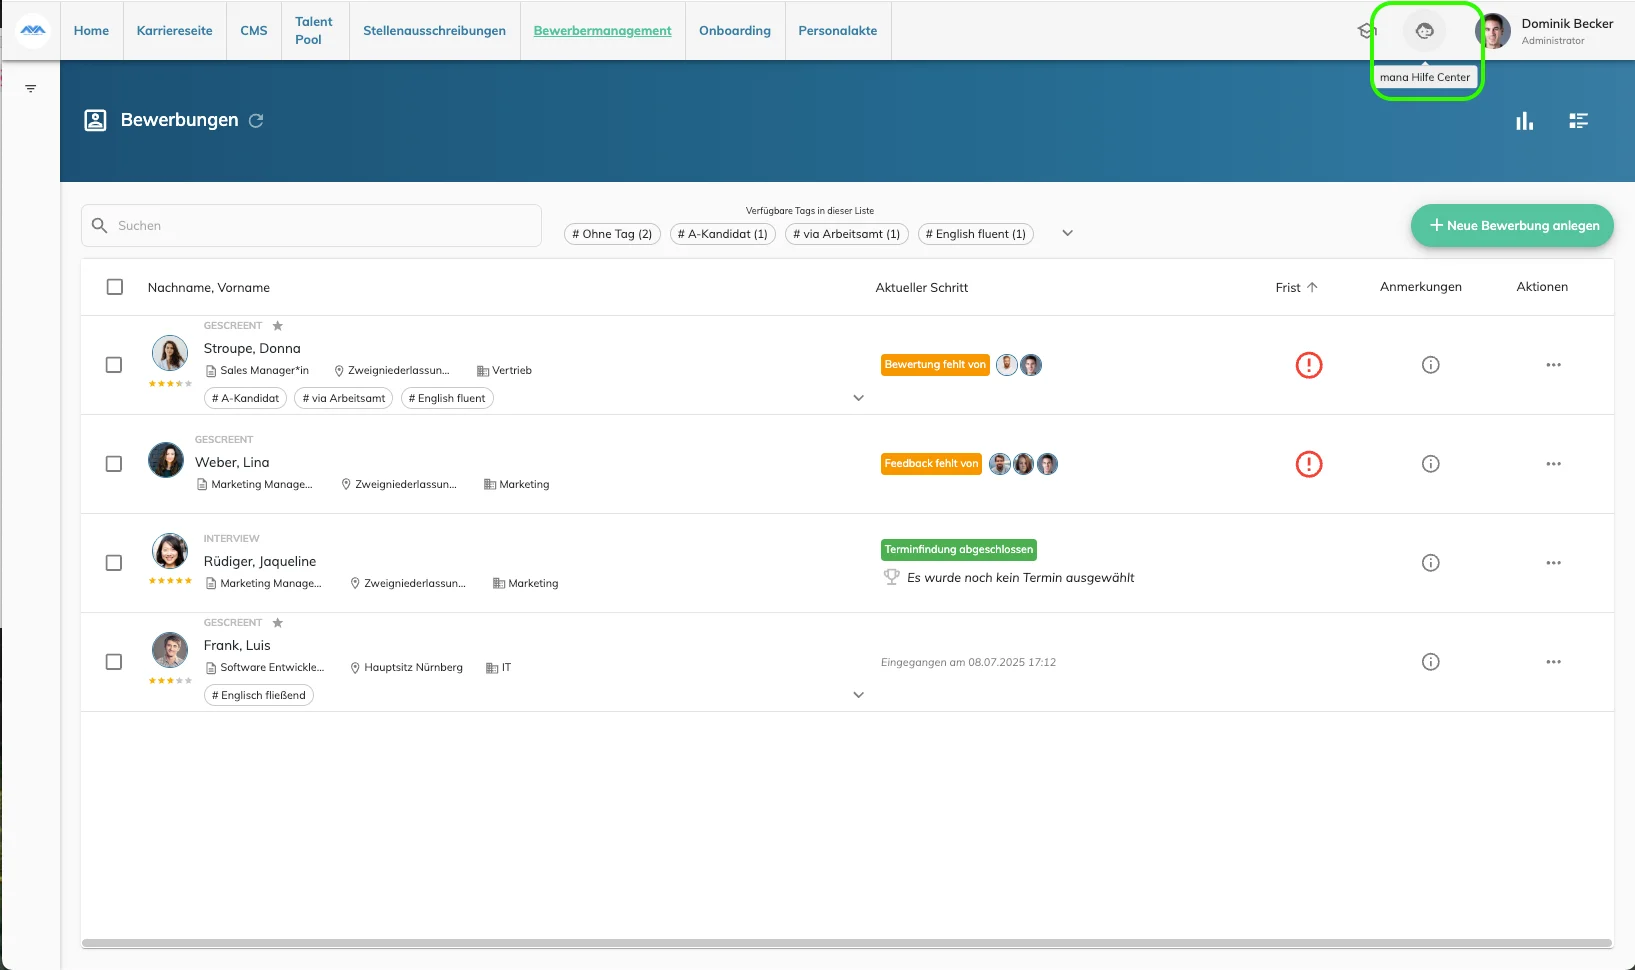Show the Anmerkungen info icon for Stroupe, Donna
This screenshot has width=1635, height=970.
pyautogui.click(x=1430, y=365)
